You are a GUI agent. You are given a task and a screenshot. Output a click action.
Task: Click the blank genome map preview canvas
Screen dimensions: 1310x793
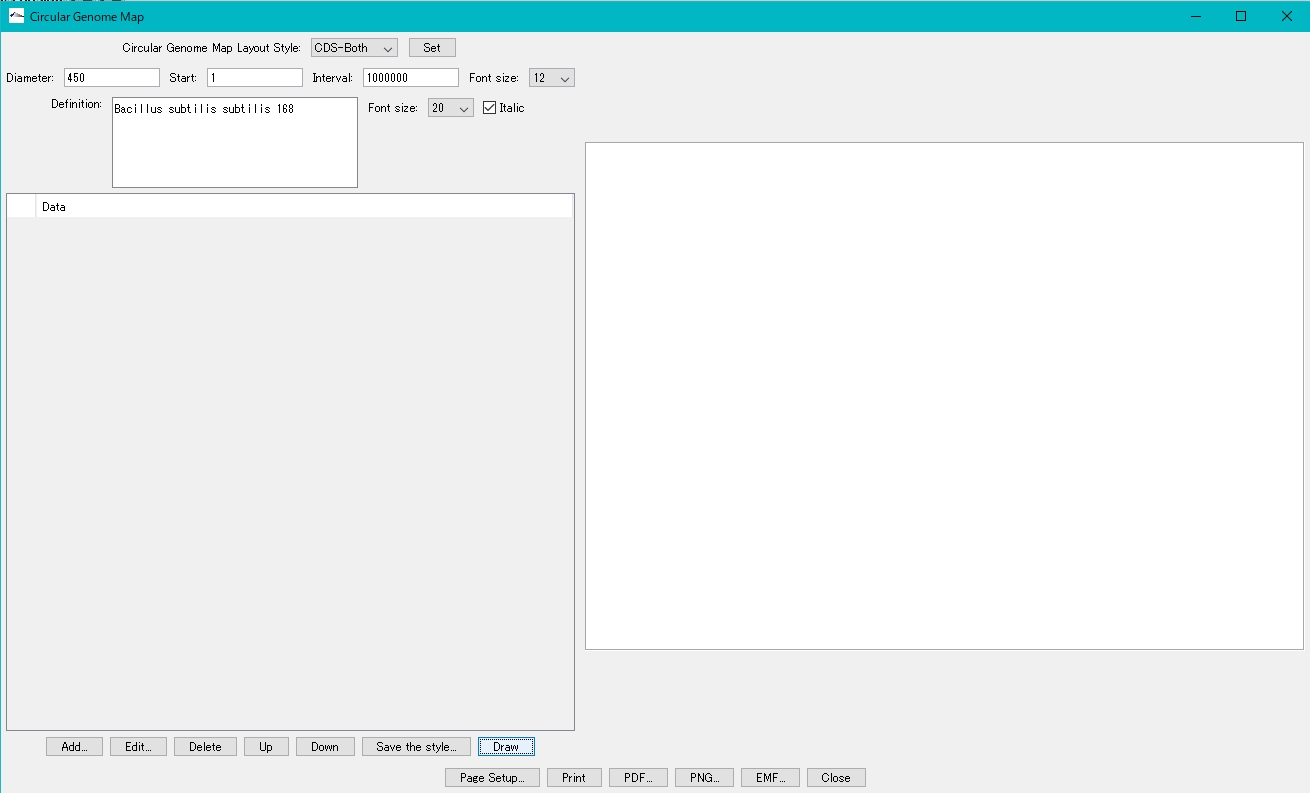[x=944, y=396]
